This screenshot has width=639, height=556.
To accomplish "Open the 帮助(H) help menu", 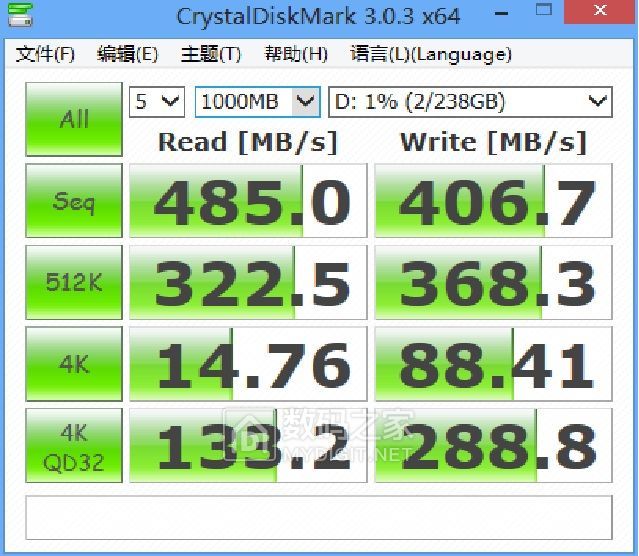I will coord(295,54).
